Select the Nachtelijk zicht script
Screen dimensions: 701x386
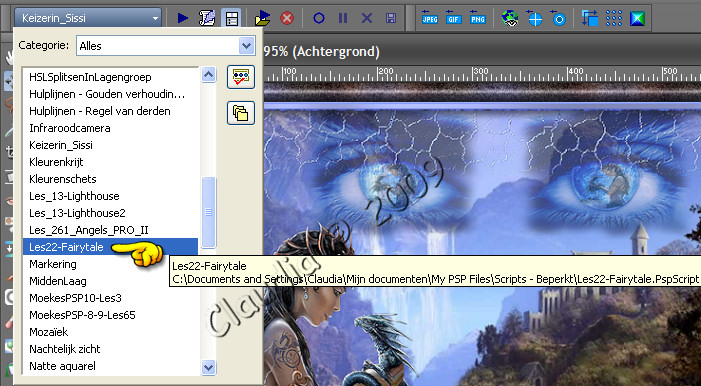(x=110, y=349)
